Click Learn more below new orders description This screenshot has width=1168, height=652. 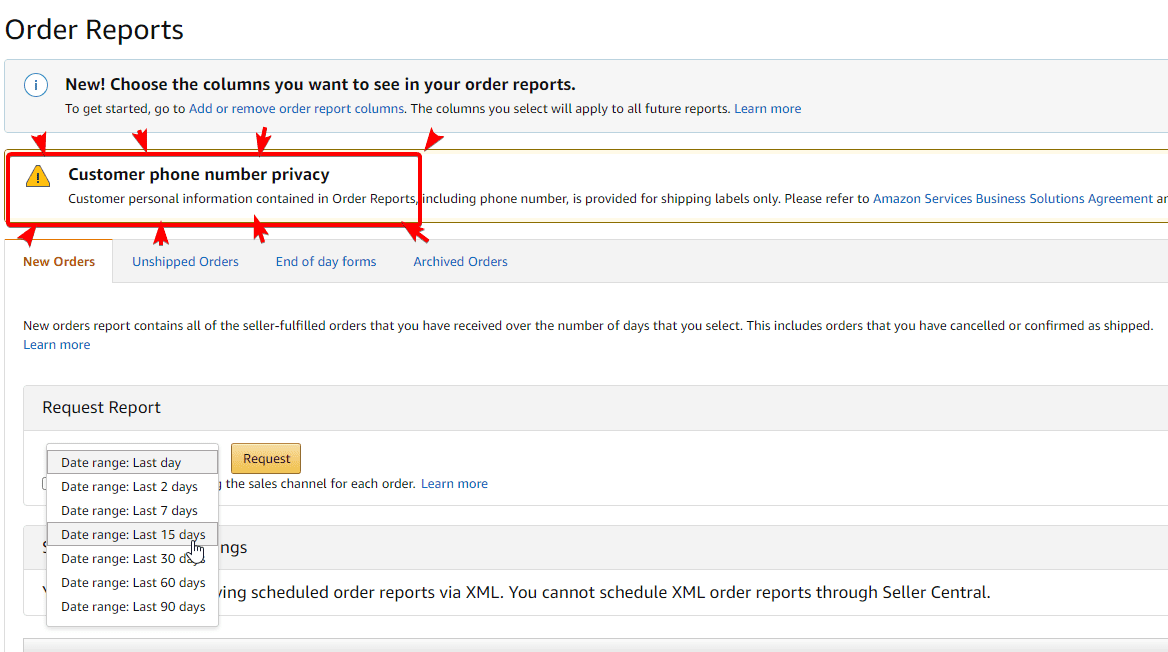pos(56,344)
